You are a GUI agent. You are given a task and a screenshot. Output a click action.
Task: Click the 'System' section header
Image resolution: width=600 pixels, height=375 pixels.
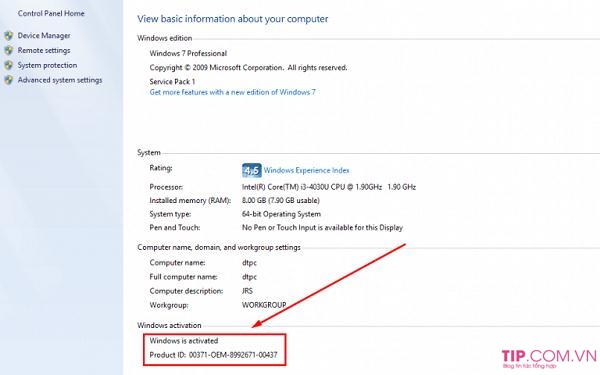pos(149,153)
